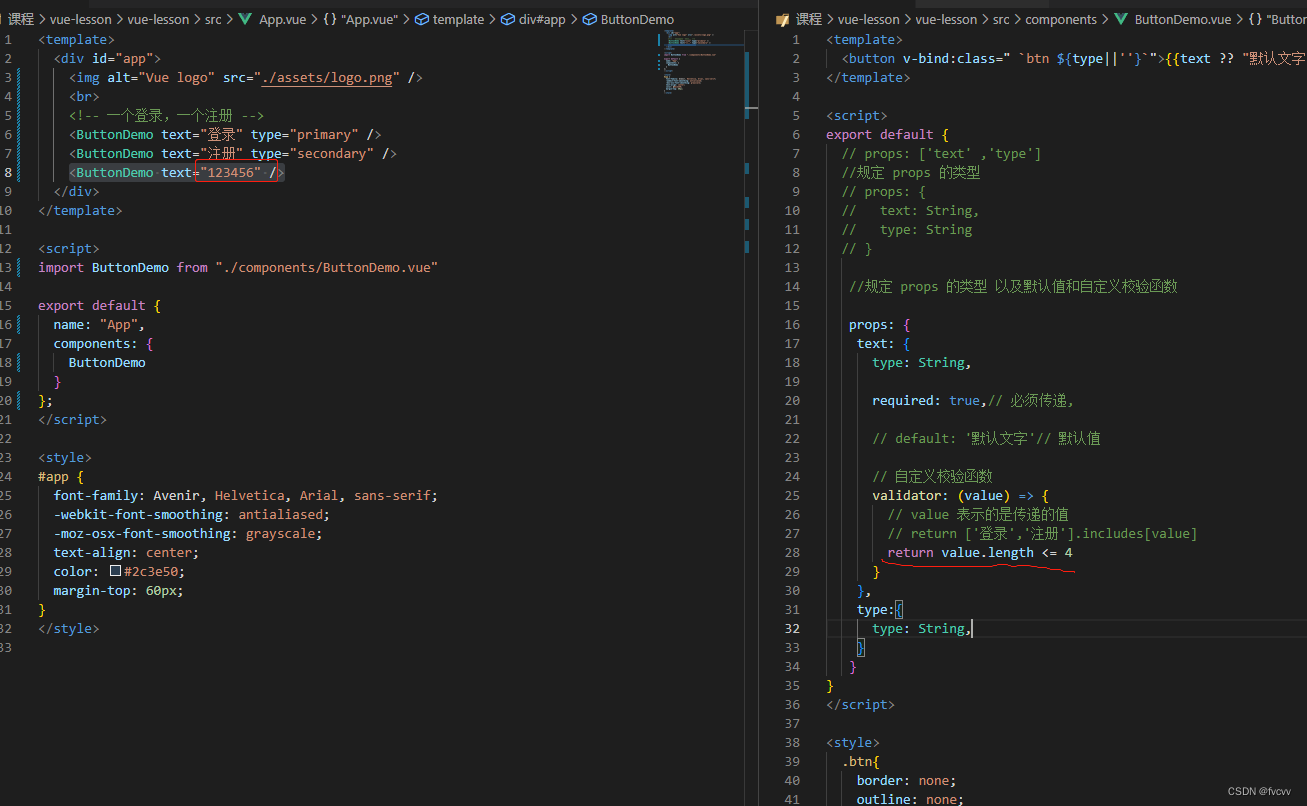
Task: Open the 课程 breadcrumb in left pane
Action: 21,19
